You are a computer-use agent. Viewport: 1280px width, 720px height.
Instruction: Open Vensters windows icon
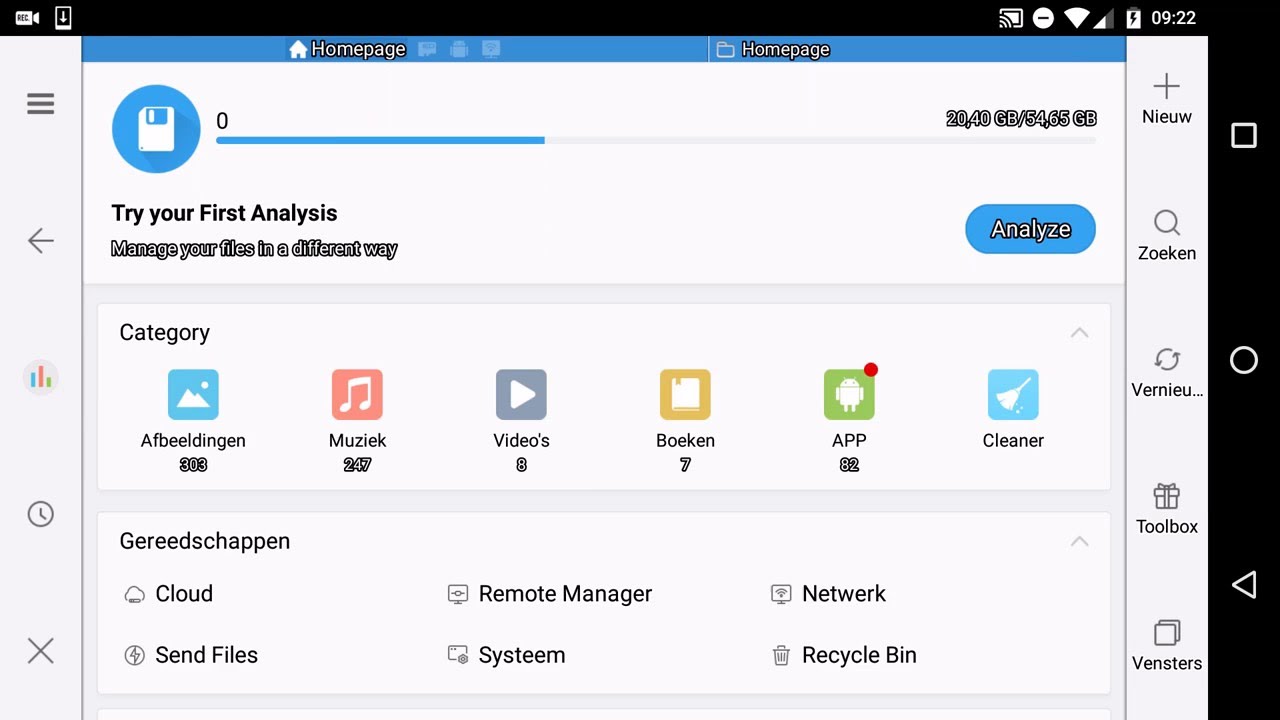point(1166,633)
